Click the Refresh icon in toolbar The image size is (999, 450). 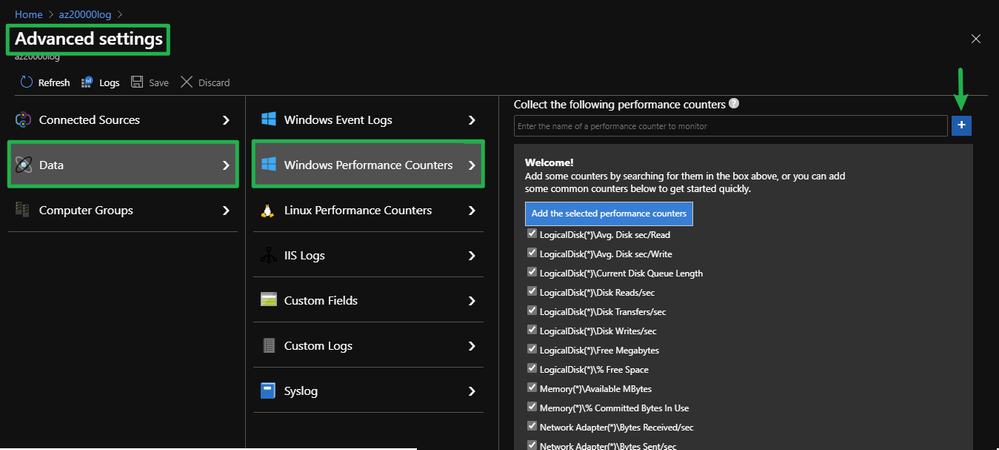[26, 82]
